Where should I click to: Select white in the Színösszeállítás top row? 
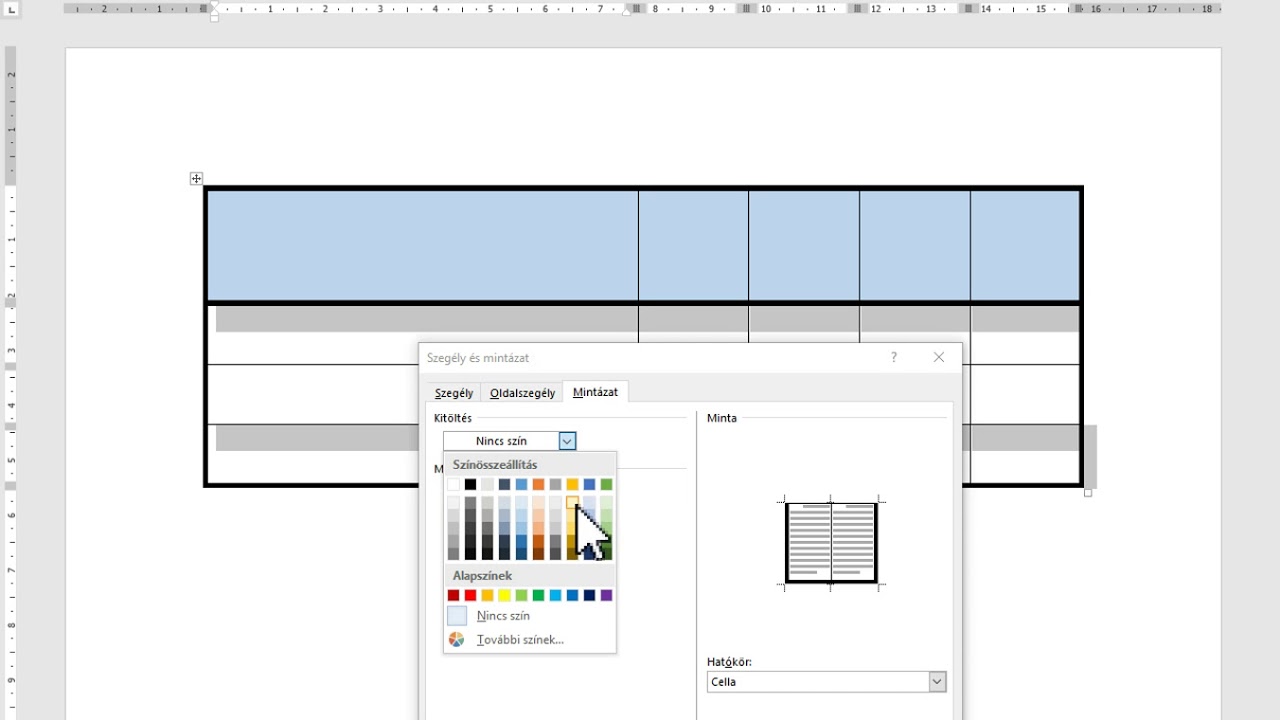pos(454,485)
